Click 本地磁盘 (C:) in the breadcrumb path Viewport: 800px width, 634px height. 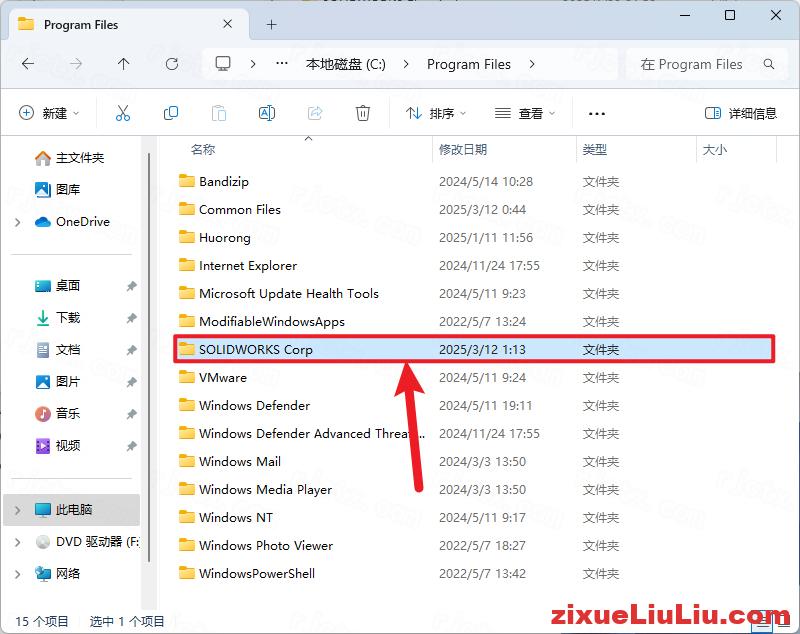click(x=347, y=64)
